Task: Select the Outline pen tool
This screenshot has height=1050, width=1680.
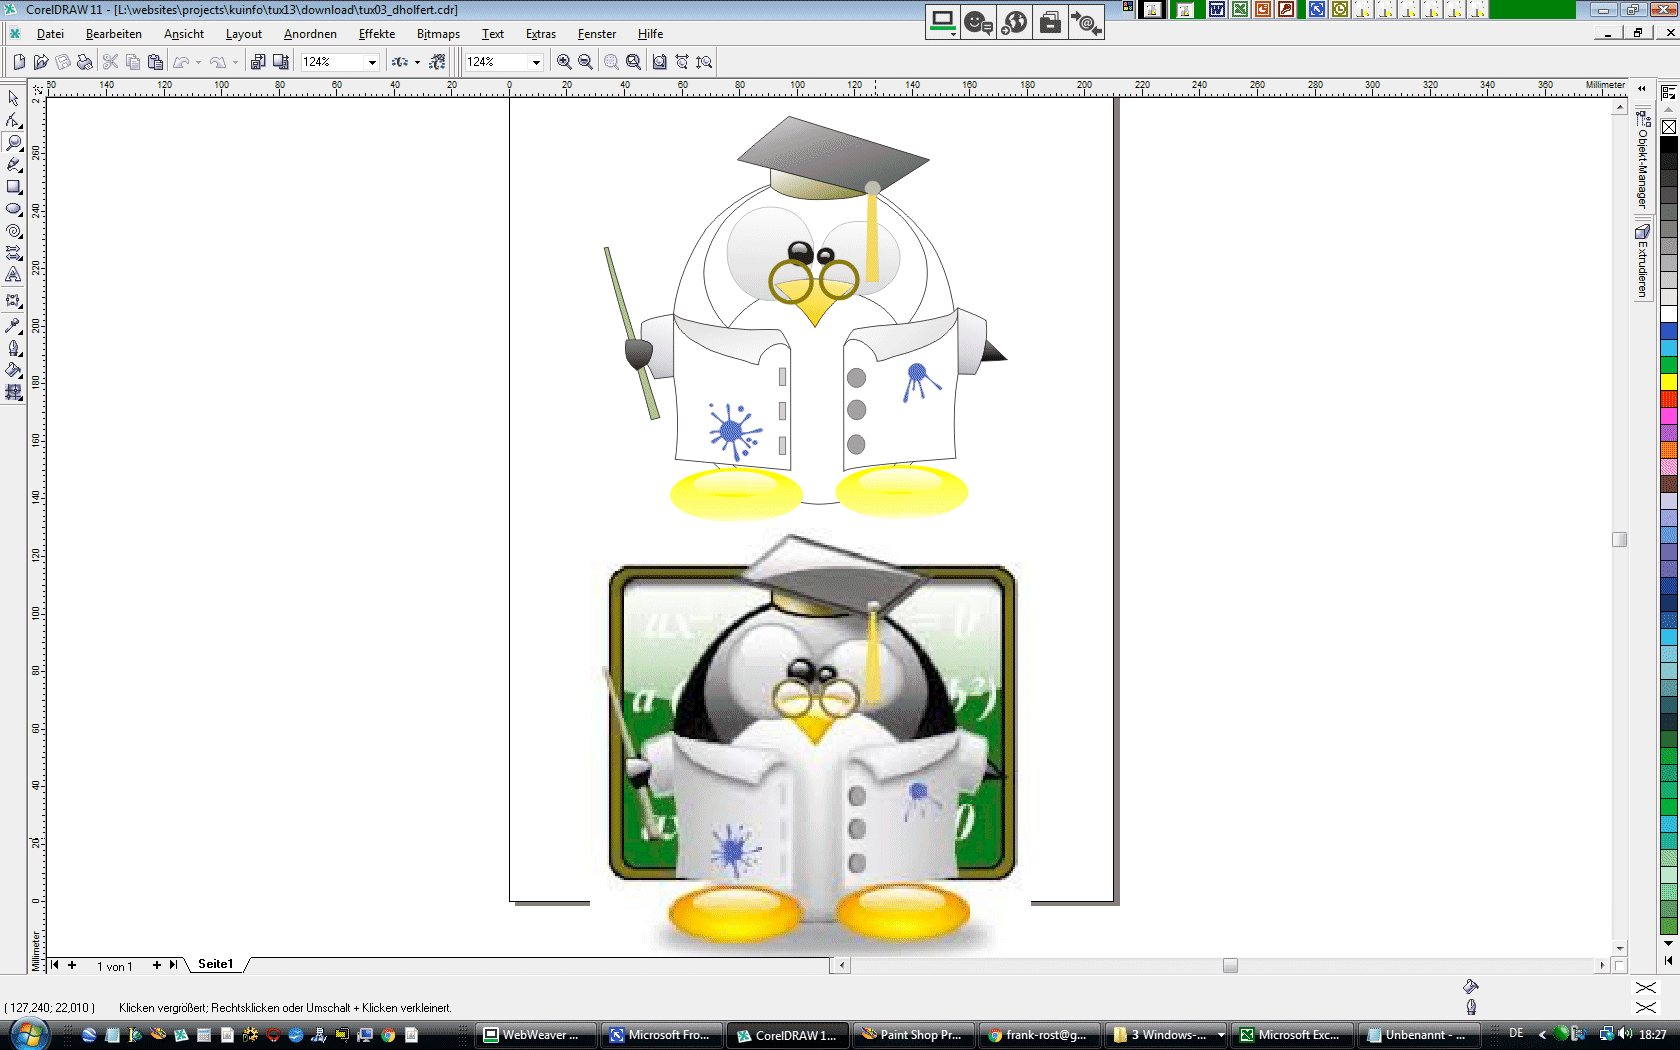Action: pyautogui.click(x=13, y=348)
